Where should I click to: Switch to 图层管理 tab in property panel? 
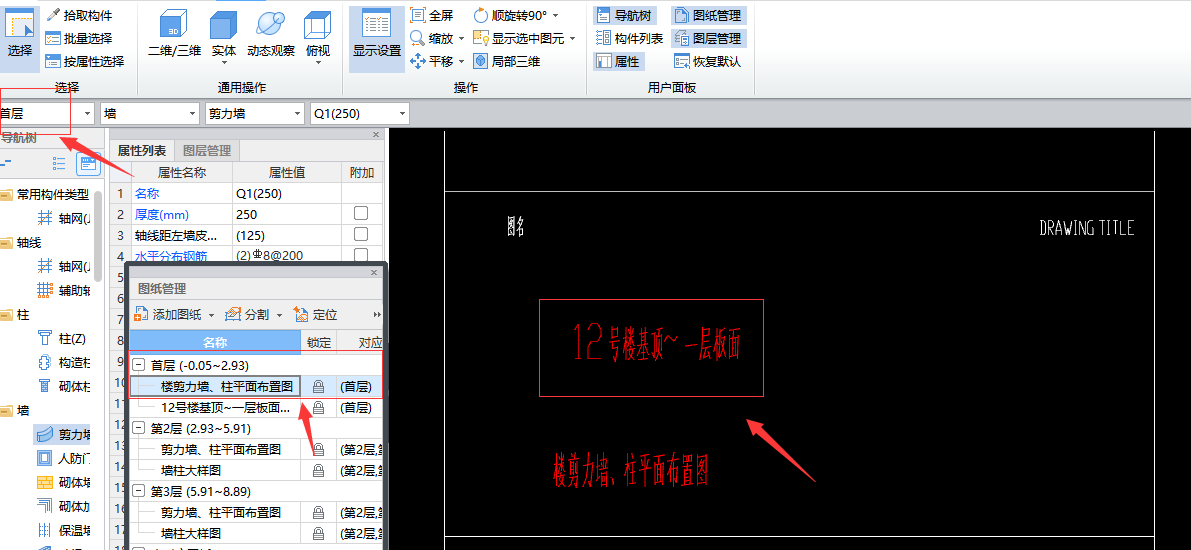pos(207,150)
